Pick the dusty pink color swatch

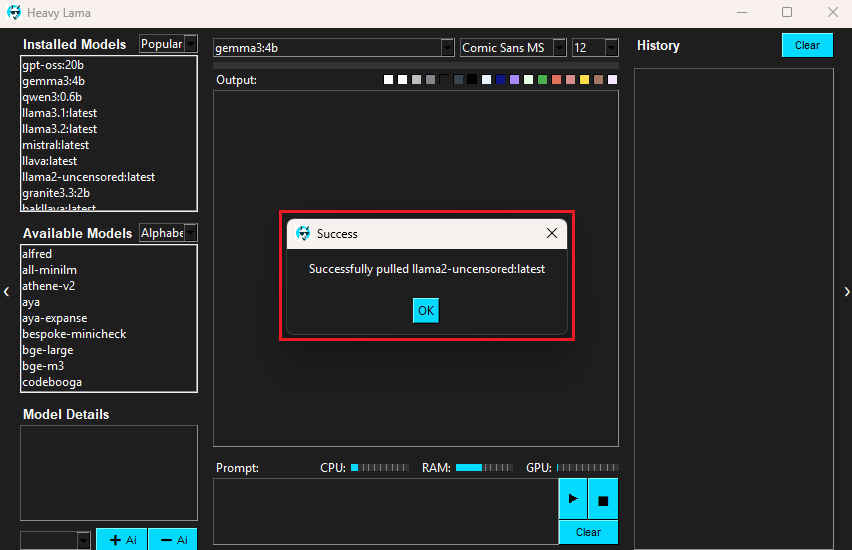pyautogui.click(x=571, y=80)
